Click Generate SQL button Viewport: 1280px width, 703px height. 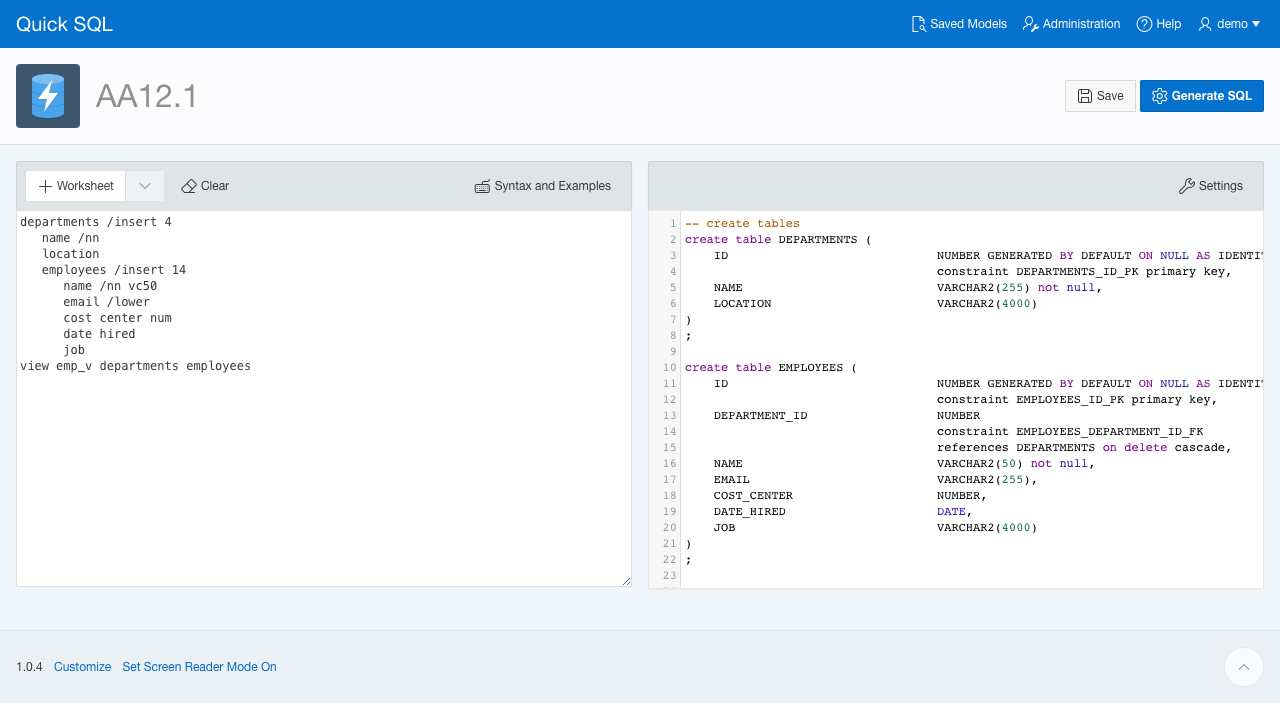pyautogui.click(x=1201, y=96)
